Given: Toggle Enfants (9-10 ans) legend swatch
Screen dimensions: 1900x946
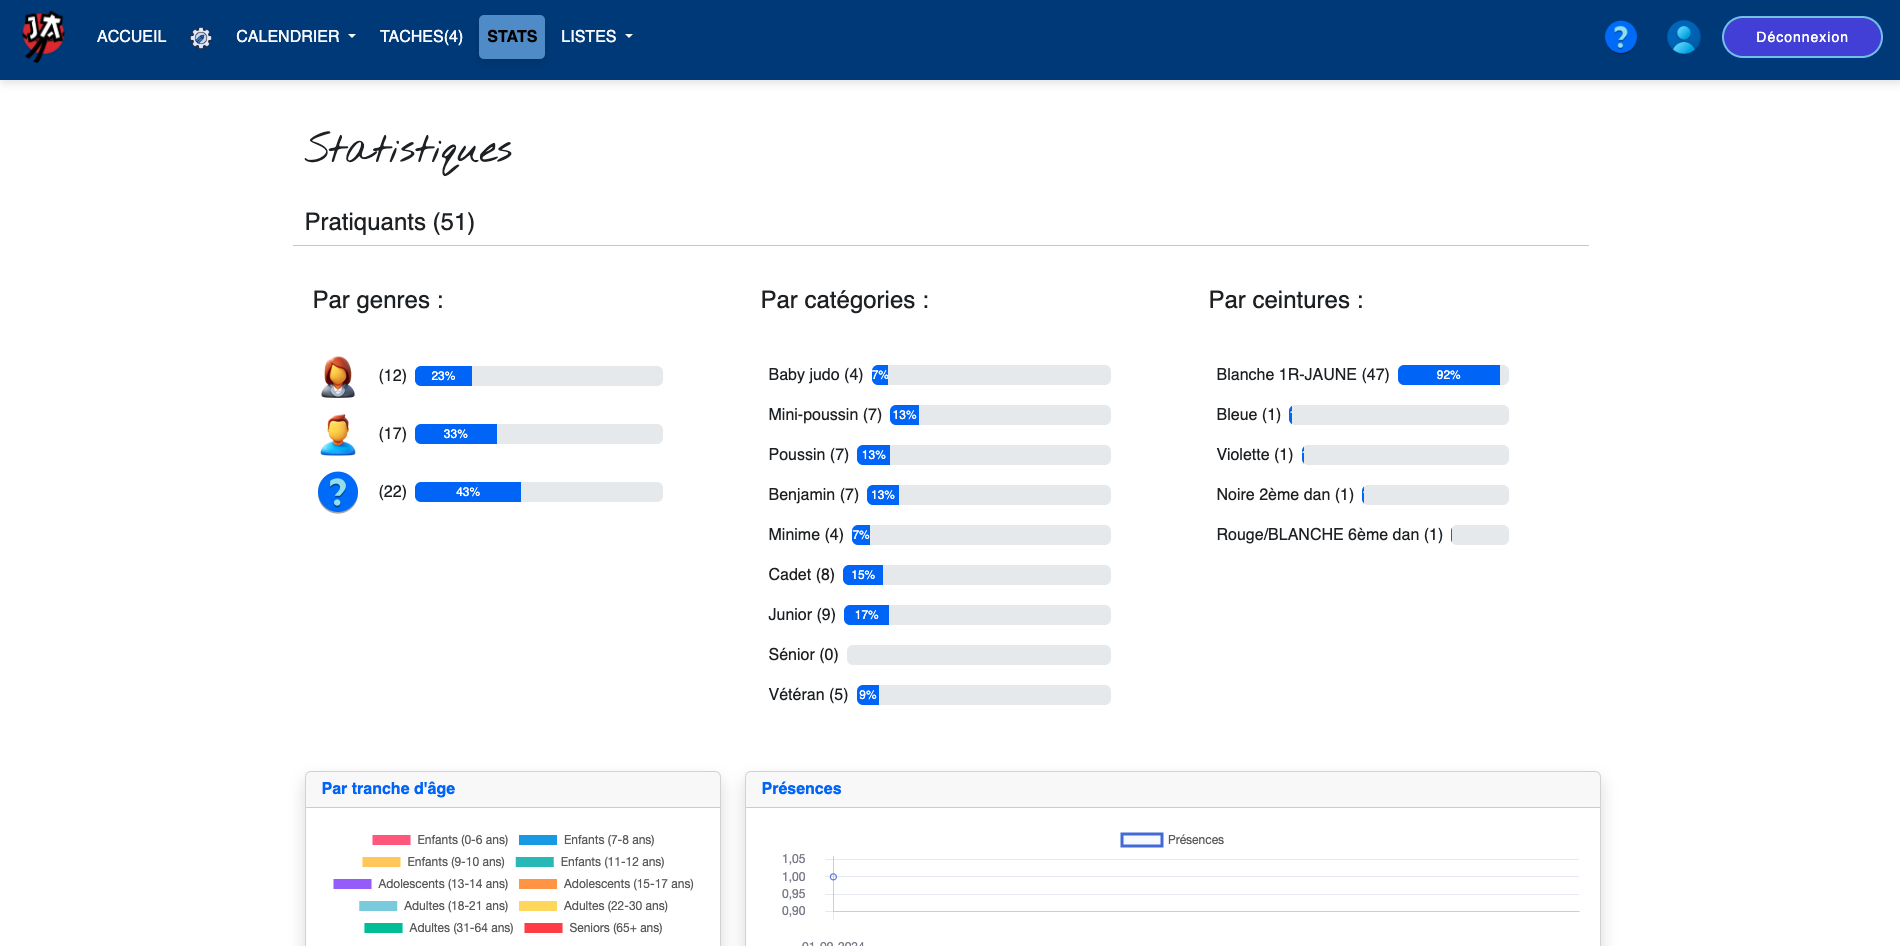Looking at the screenshot, I should coord(381,862).
